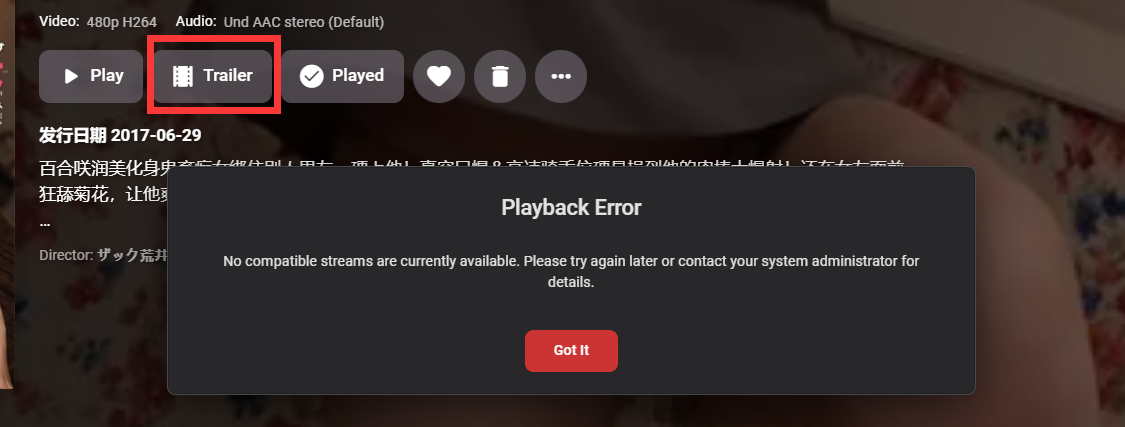1125x427 pixels.
Task: Click the Playback Error dialog title
Action: pyautogui.click(x=571, y=207)
